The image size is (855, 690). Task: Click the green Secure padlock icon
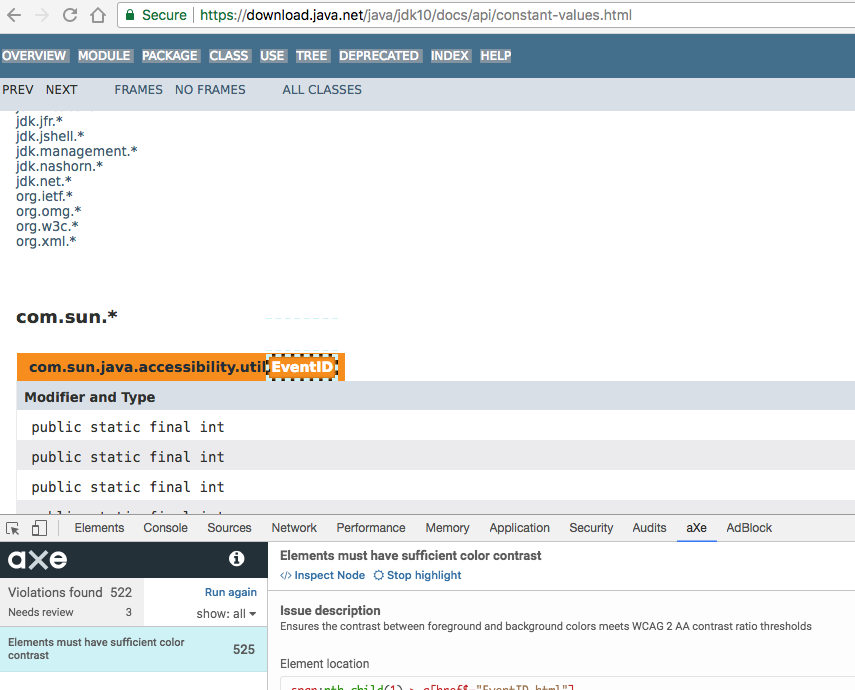[x=130, y=16]
